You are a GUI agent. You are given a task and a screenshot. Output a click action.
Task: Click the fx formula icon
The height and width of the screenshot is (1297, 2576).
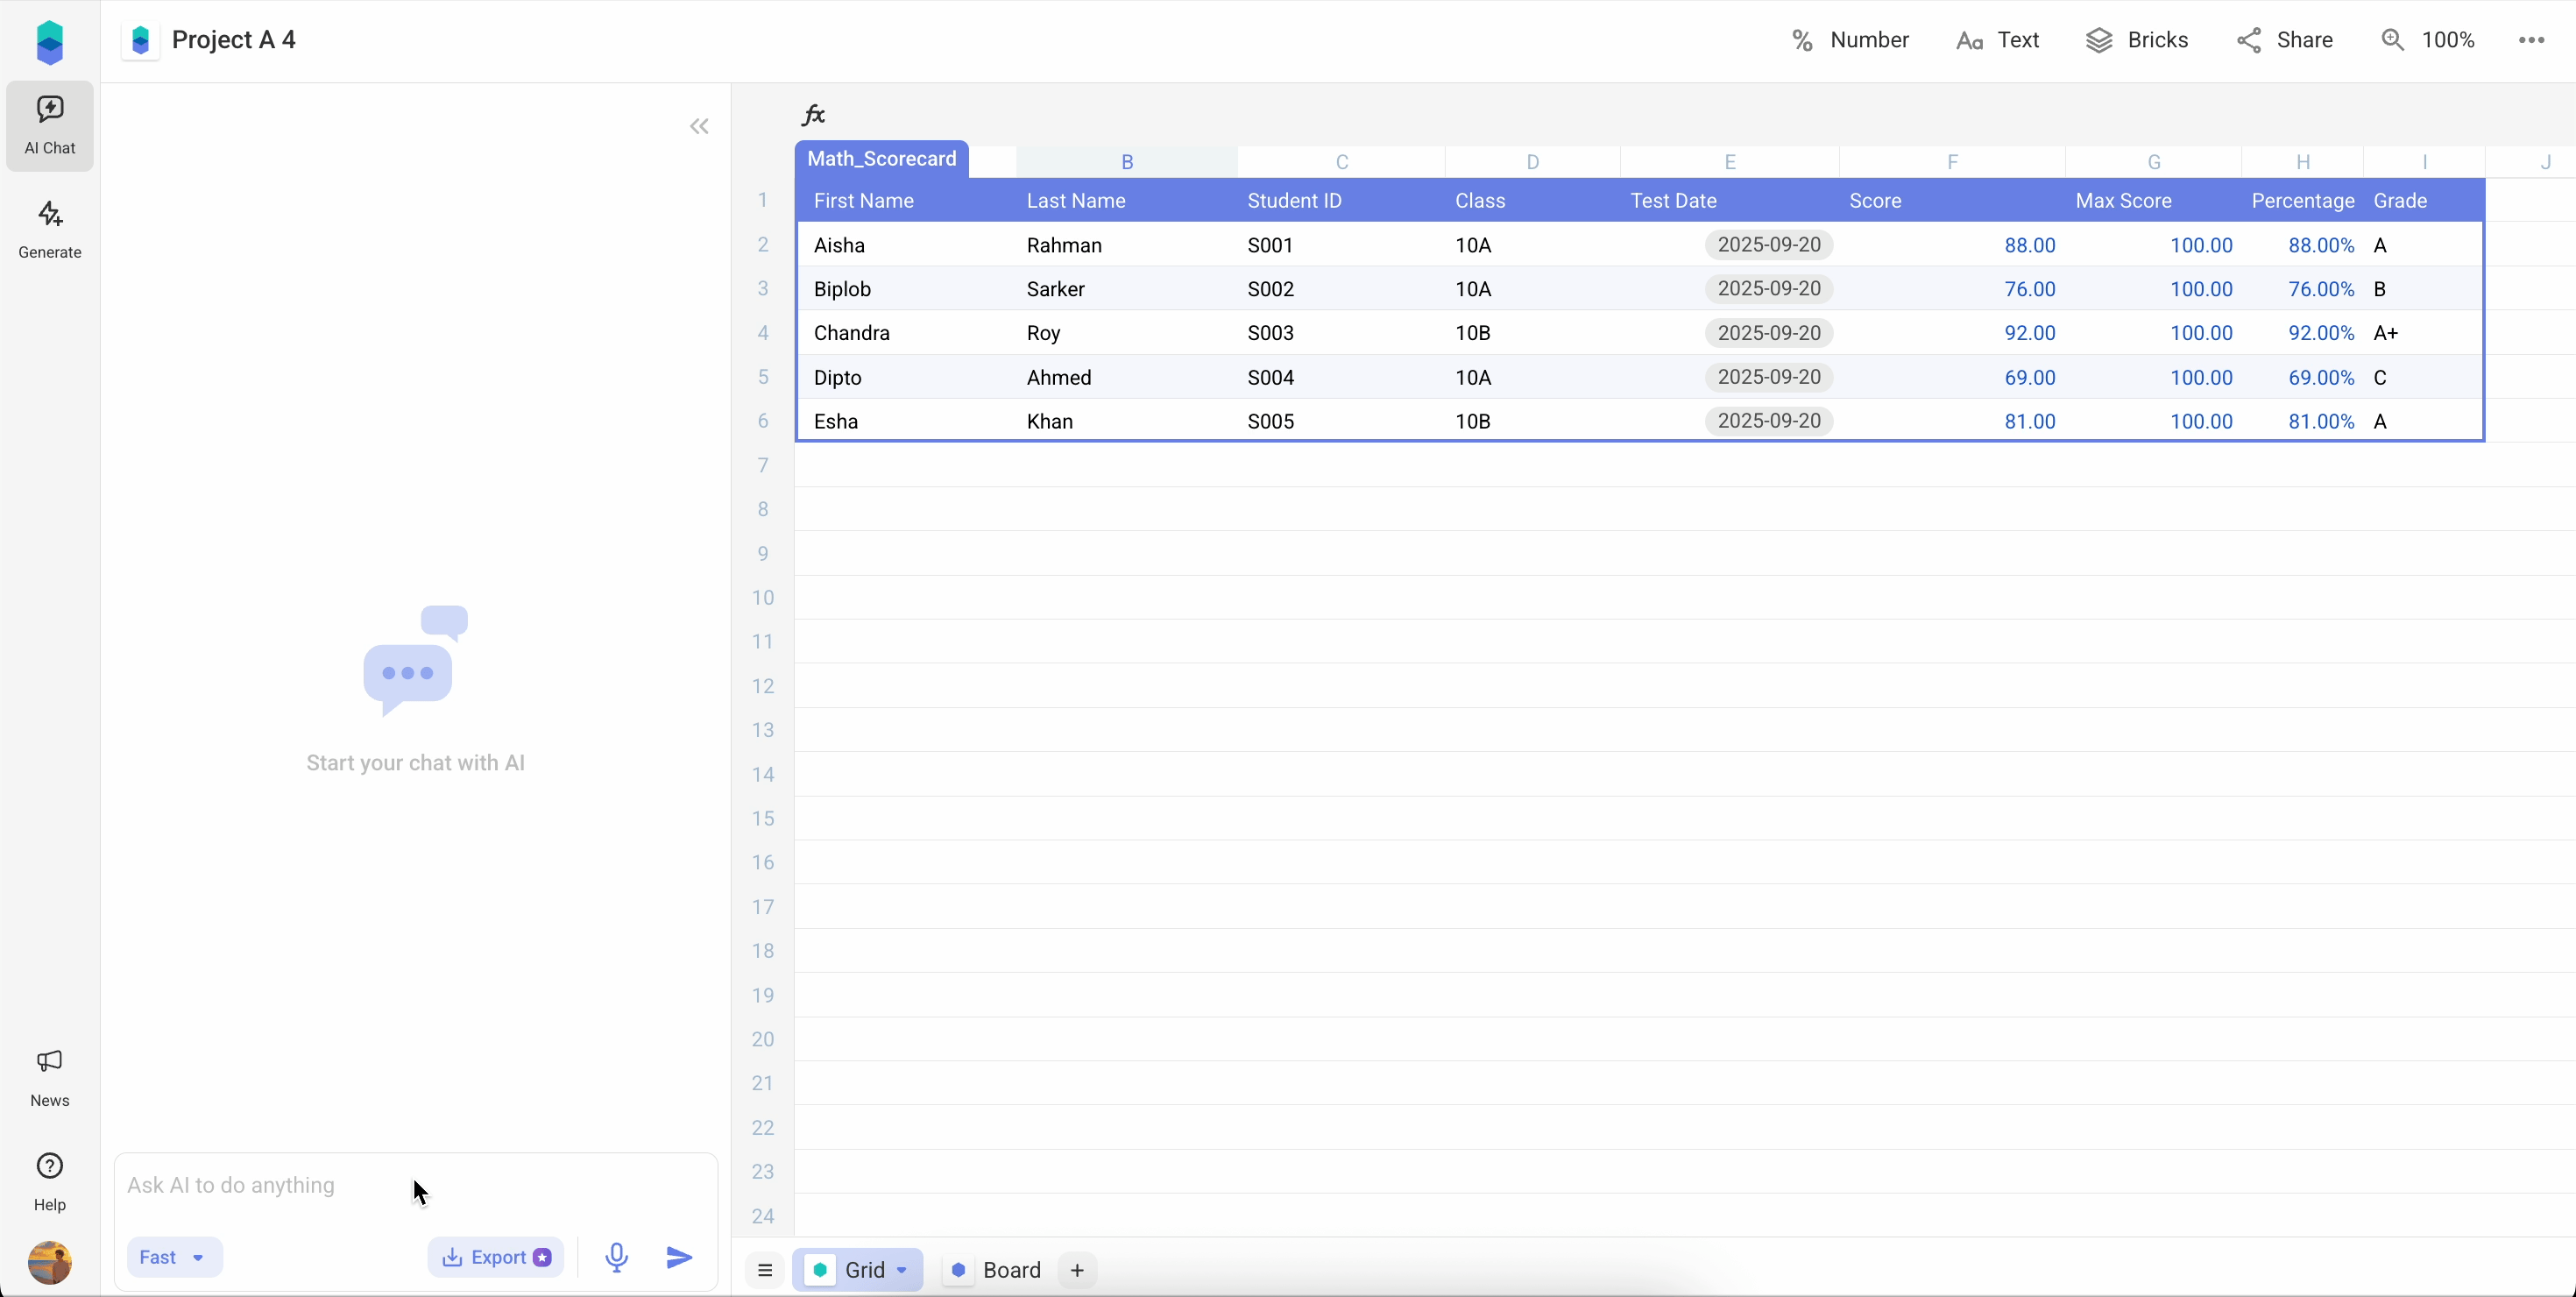[814, 114]
